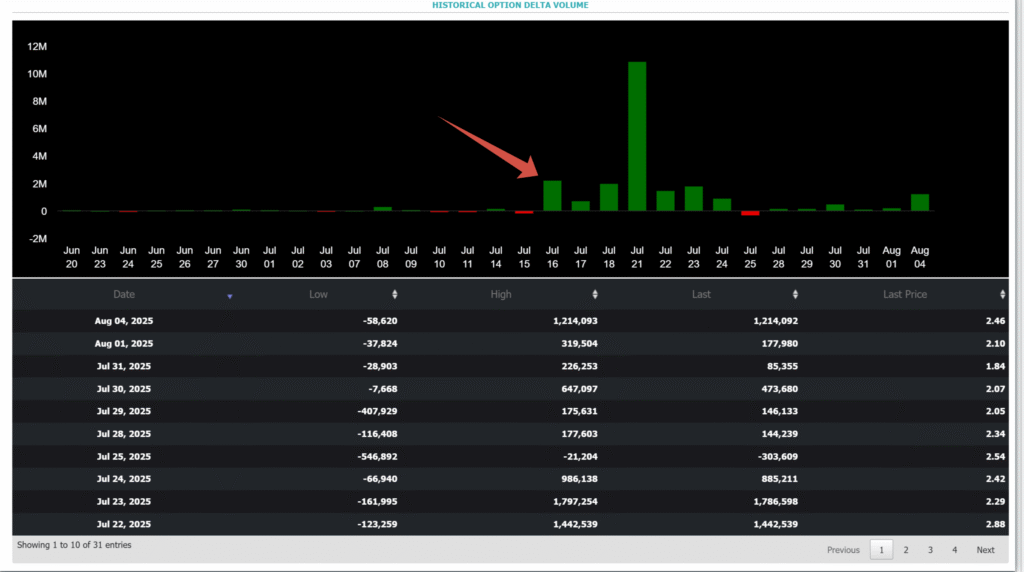Click the Previous pagination button
Image resolution: width=1024 pixels, height=572 pixels.
843,550
